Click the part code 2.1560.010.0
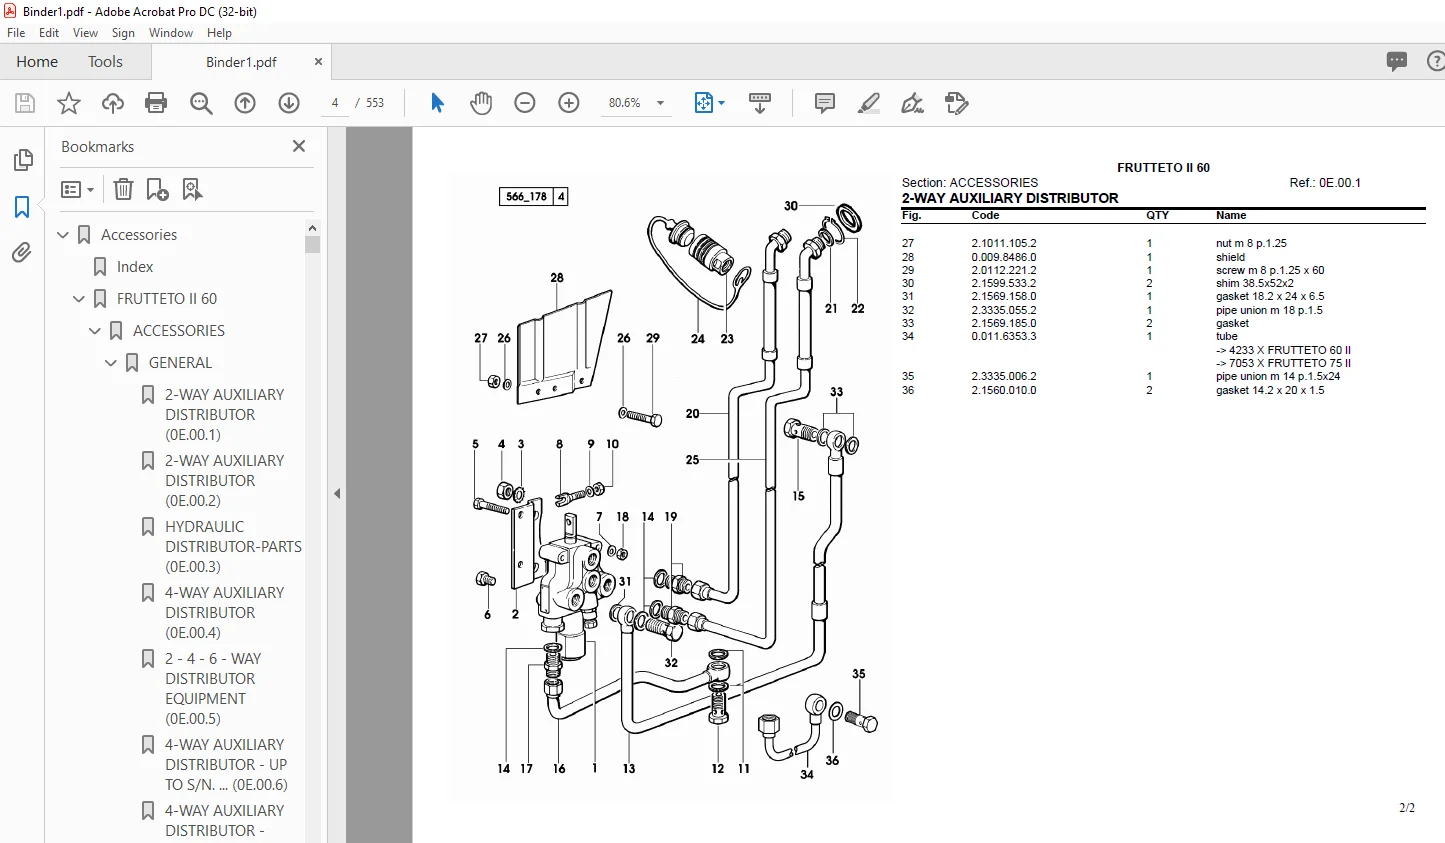Screen dimensions: 1445x843 tap(1004, 390)
